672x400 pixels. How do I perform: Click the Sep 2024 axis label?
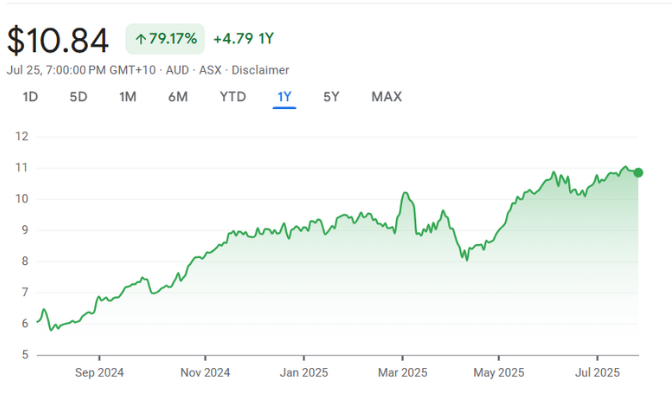(x=99, y=372)
